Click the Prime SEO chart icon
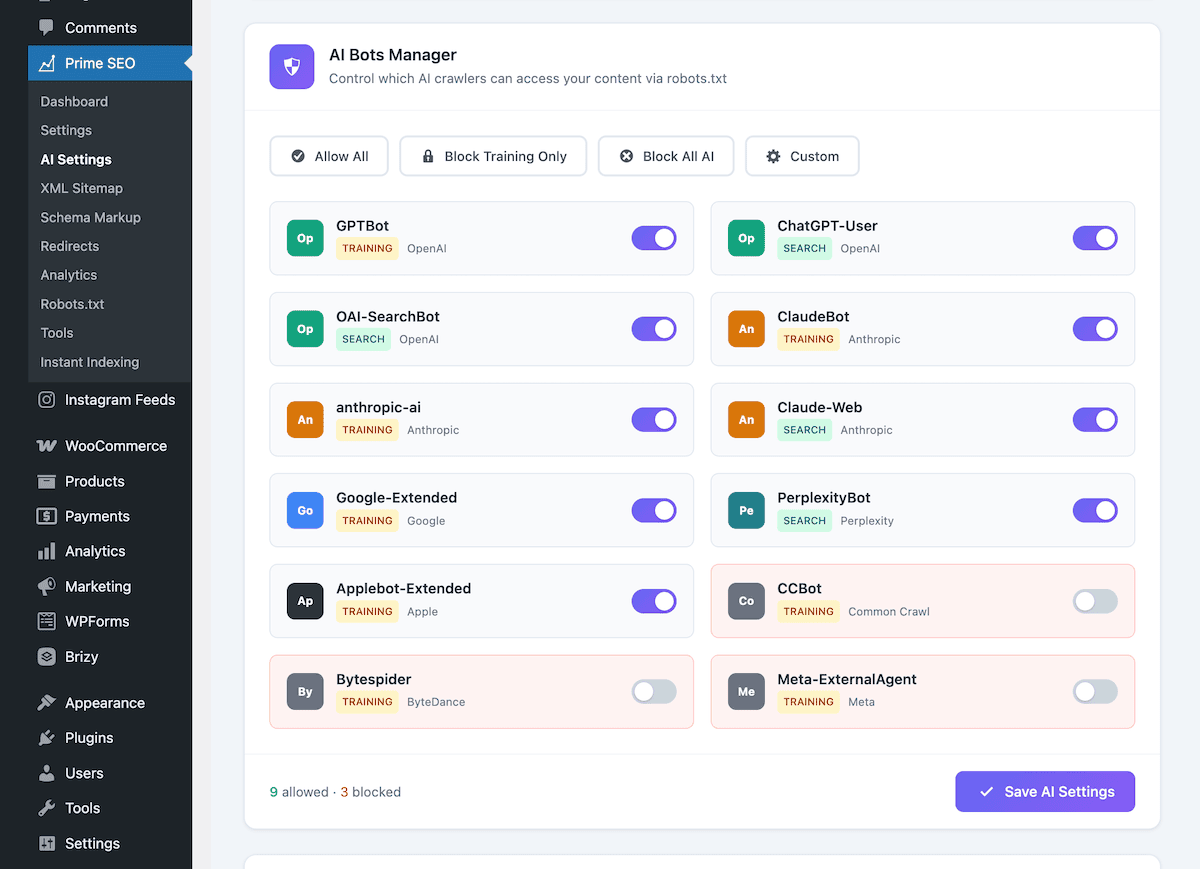The width and height of the screenshot is (1200, 869). (x=46, y=63)
